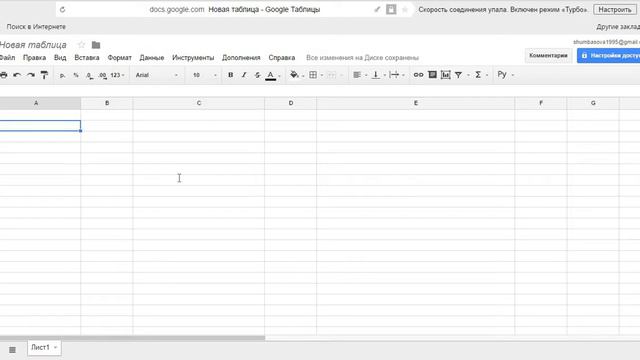Move document with the folder icon
Viewport: 640px width, 360px height.
[96, 45]
